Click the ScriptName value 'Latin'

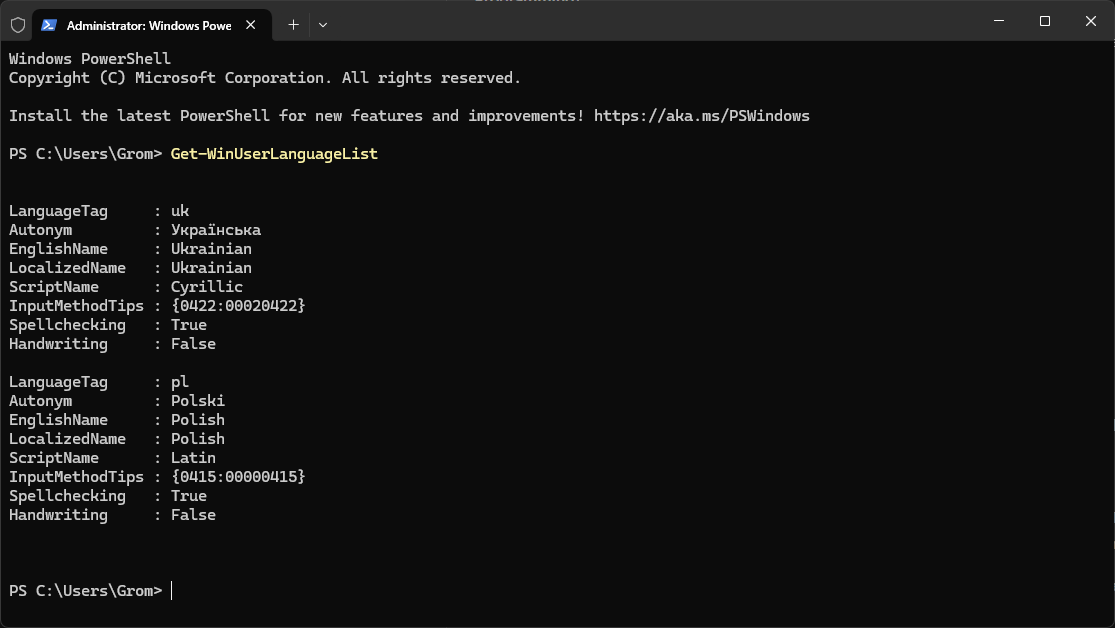(x=193, y=458)
